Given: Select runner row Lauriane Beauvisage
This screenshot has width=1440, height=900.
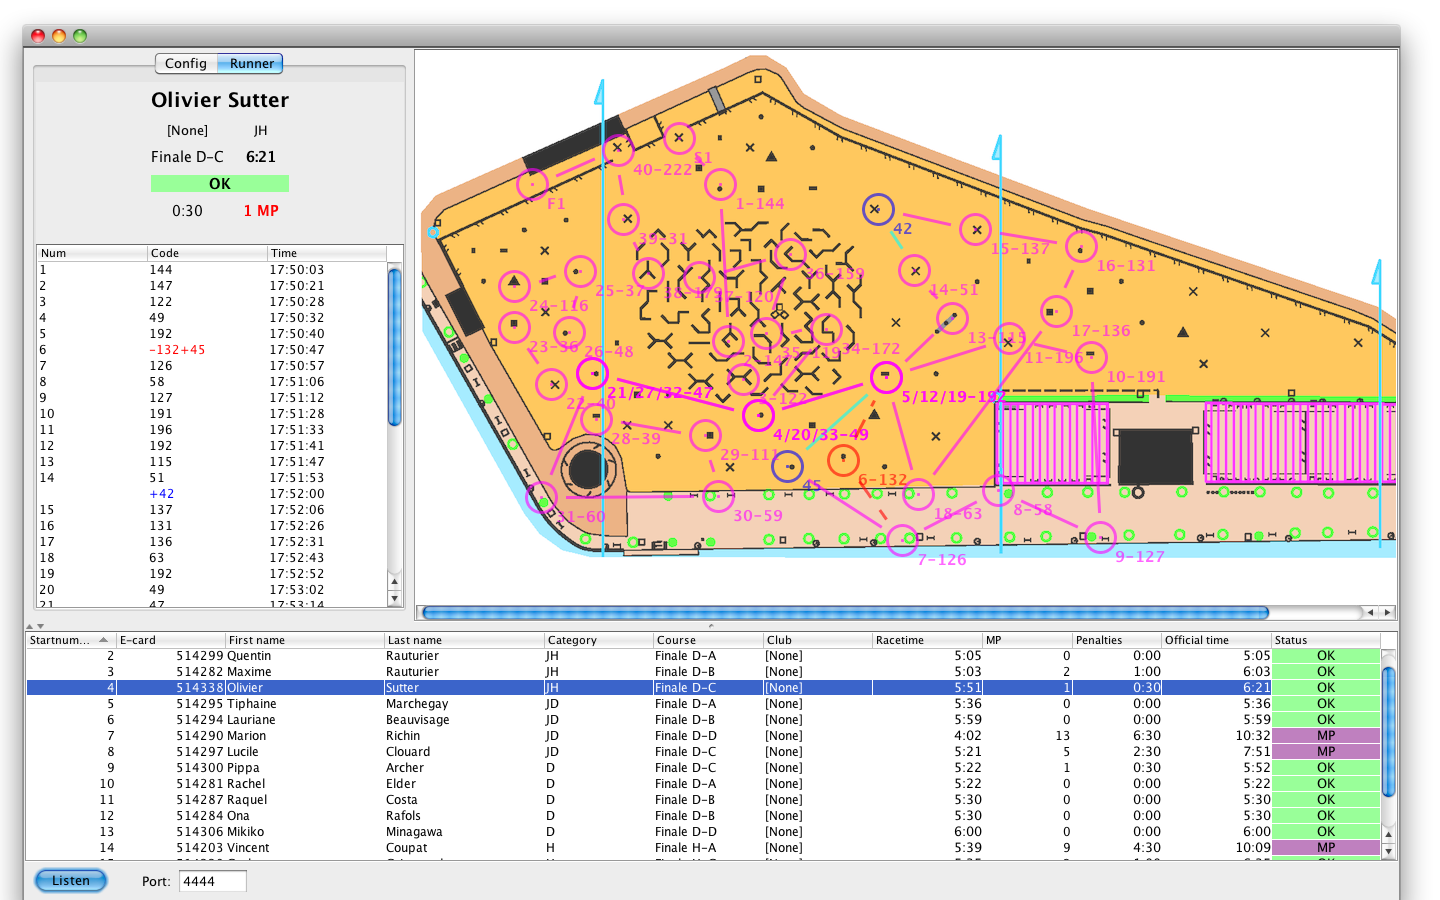Looking at the screenshot, I should [x=703, y=720].
